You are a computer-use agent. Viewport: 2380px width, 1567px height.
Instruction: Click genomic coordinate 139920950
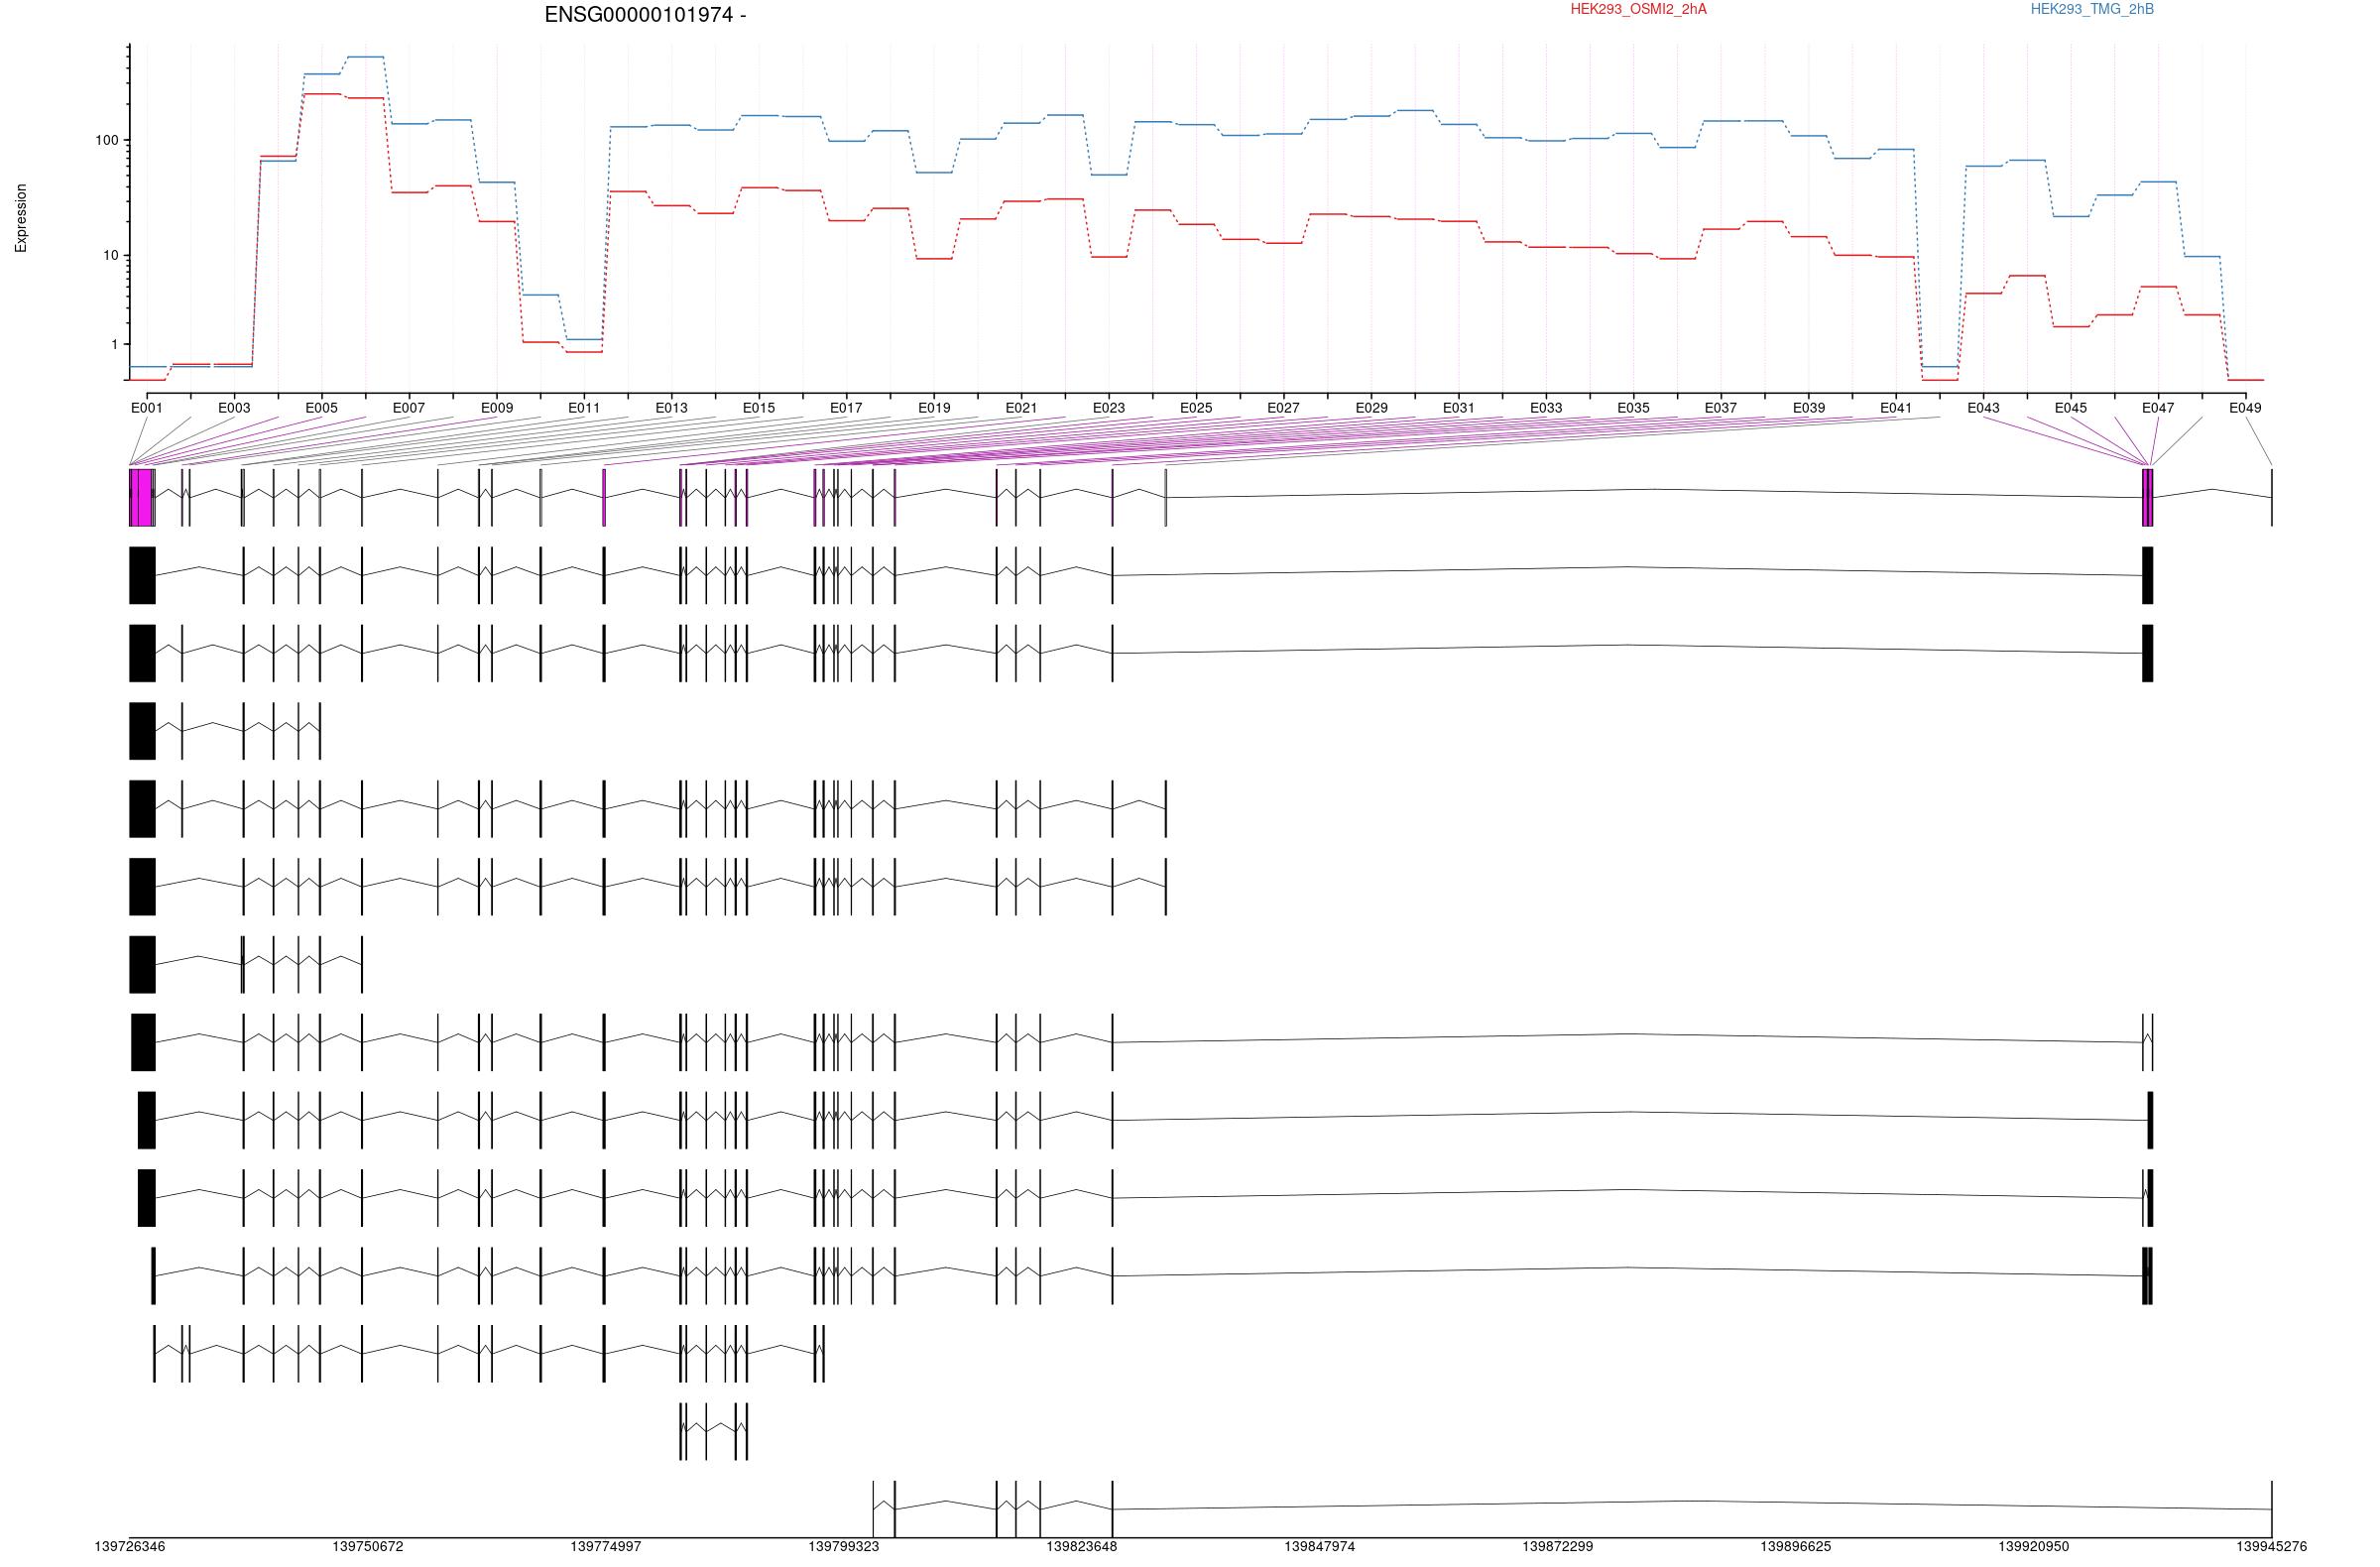pos(2034,1546)
